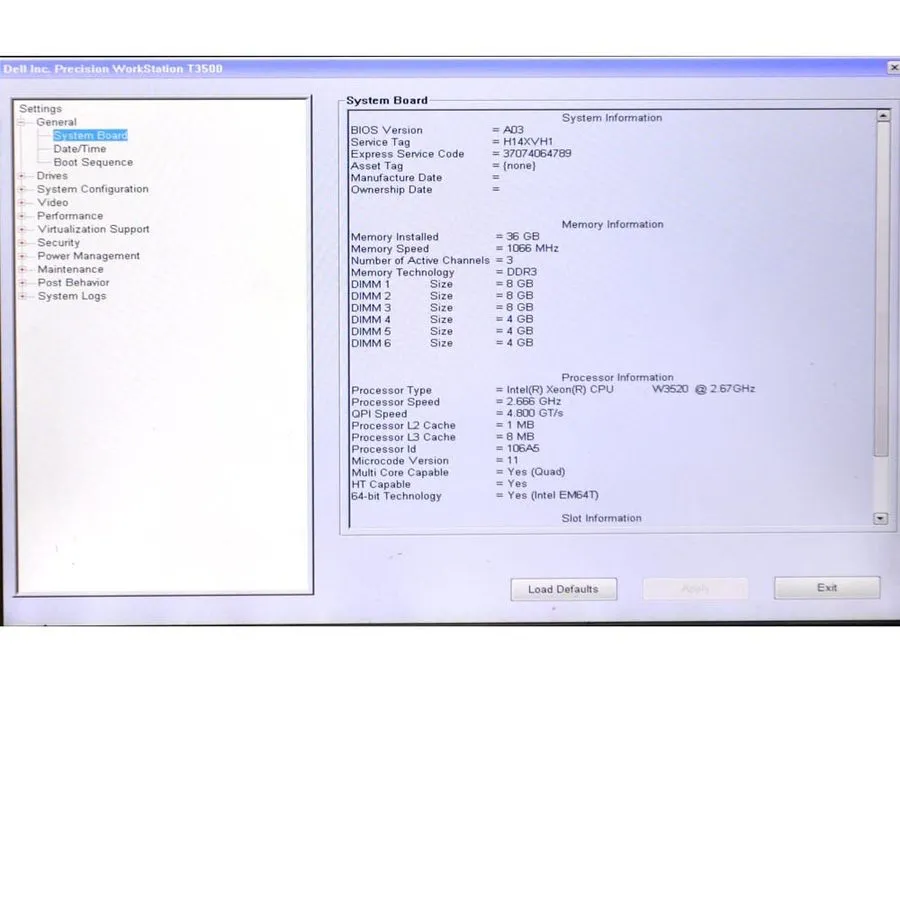Click the DIMM 6 size row

(442, 343)
